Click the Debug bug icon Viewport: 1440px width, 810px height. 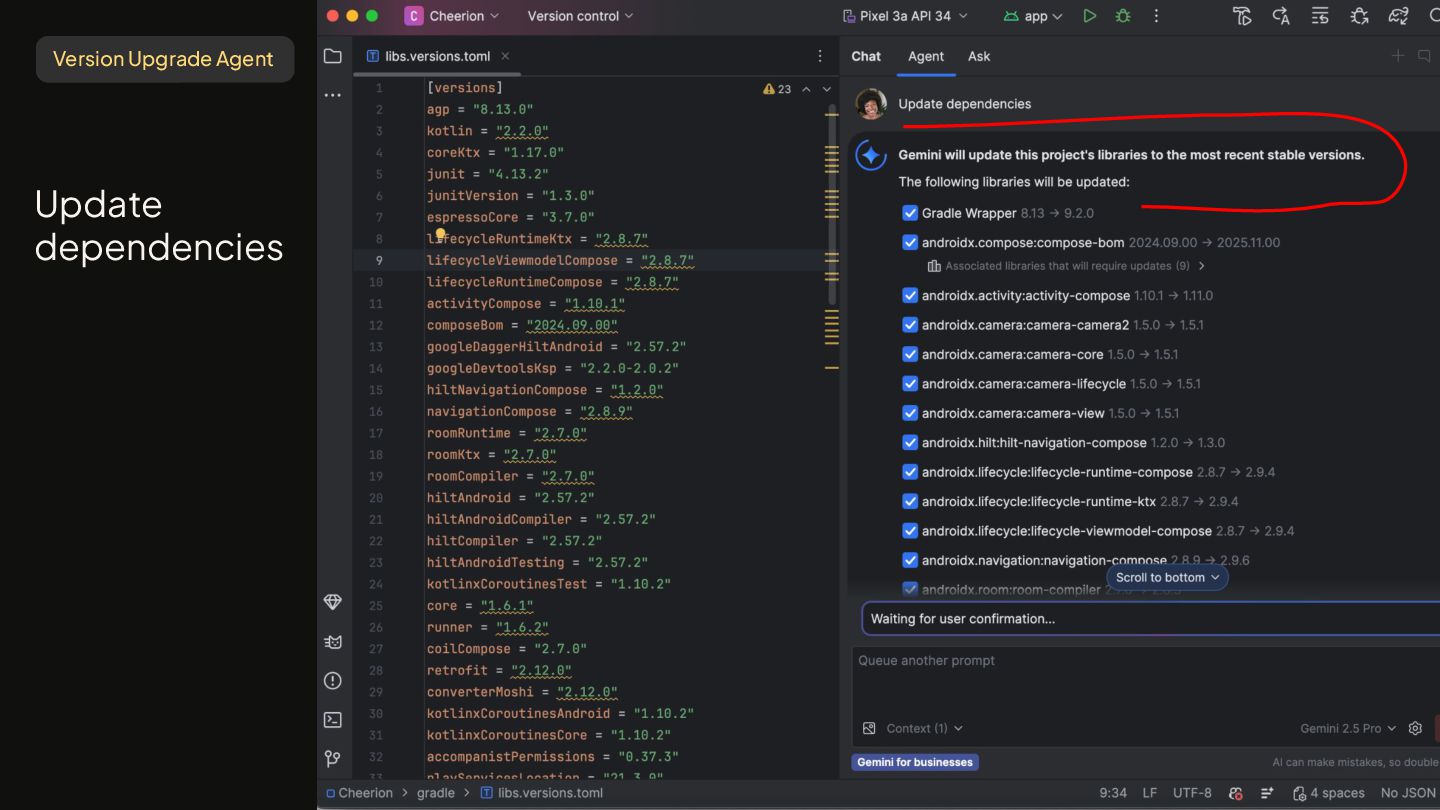point(1123,16)
